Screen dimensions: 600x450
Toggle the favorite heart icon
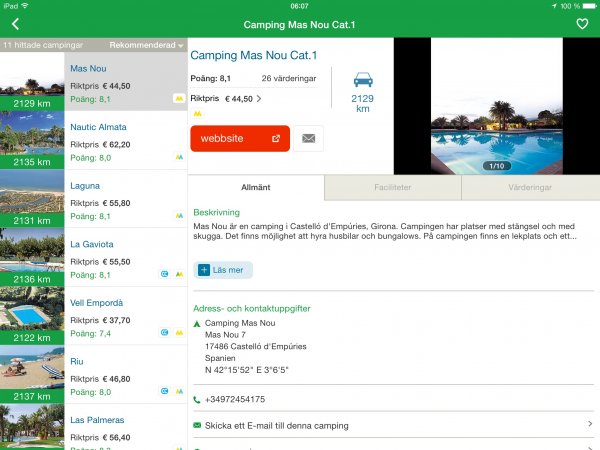(x=582, y=23)
